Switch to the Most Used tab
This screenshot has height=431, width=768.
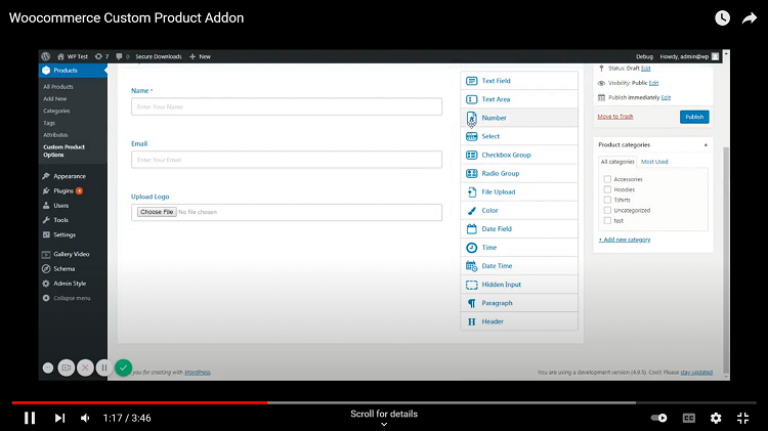point(654,161)
